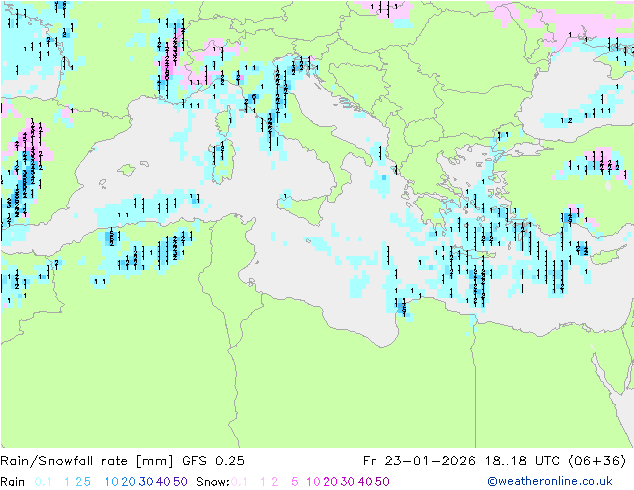Viewport: 634px width, 490px height.
Task: Click the rain legend value 50
Action: click(x=180, y=482)
